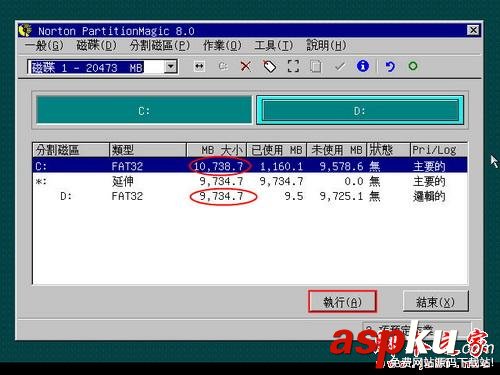
Task: Click the 分割磁區 column header
Action: 71,150
